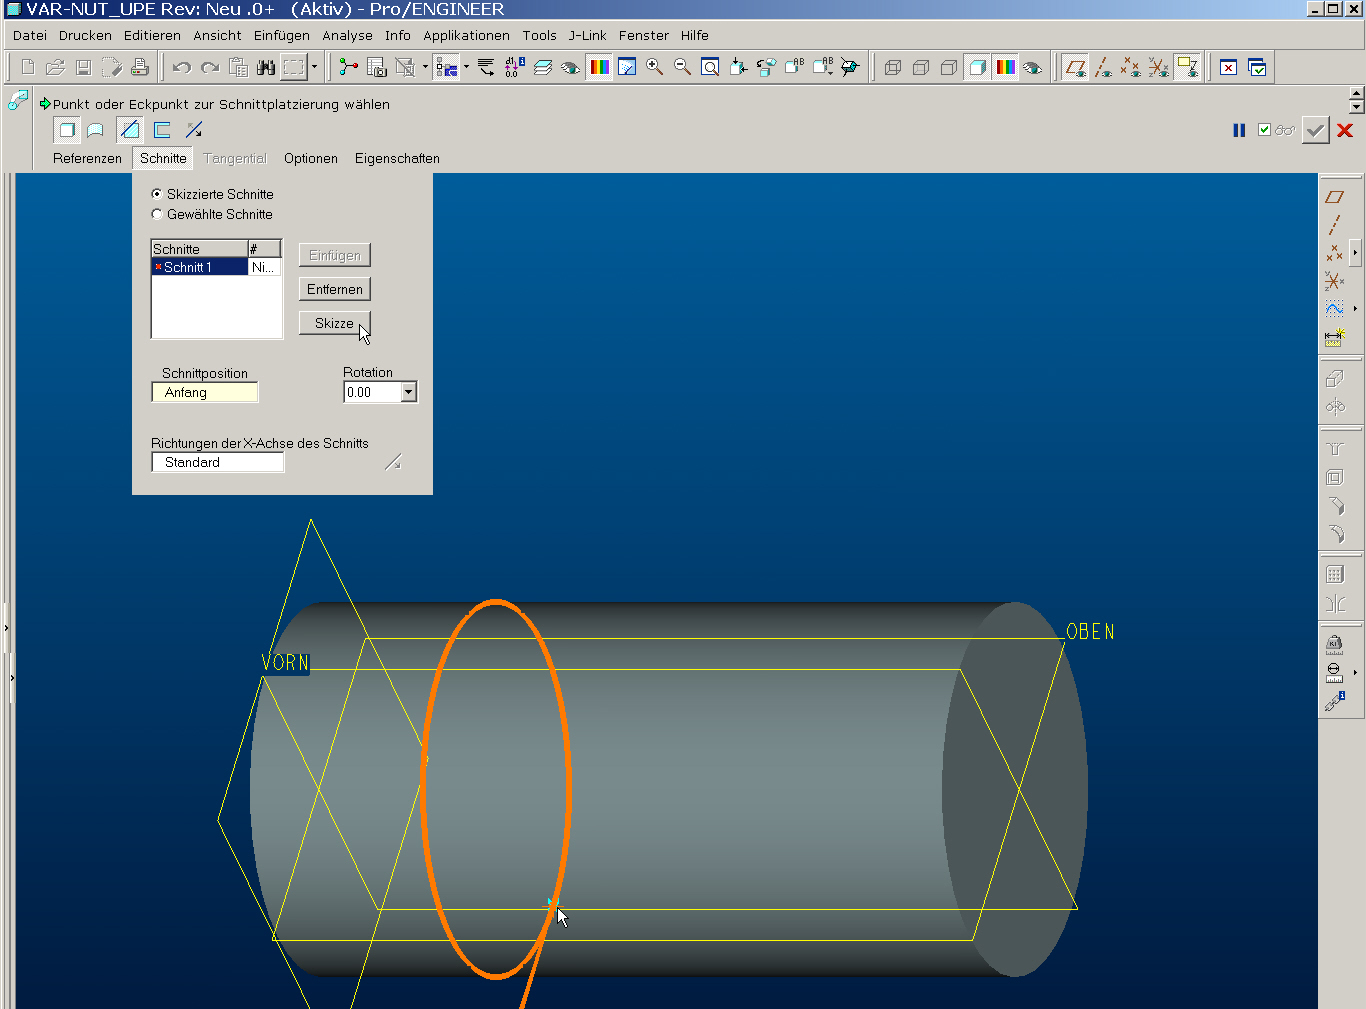This screenshot has height=1009, width=1366.
Task: Click the datum plane tool in right toolbar
Action: tap(1334, 197)
